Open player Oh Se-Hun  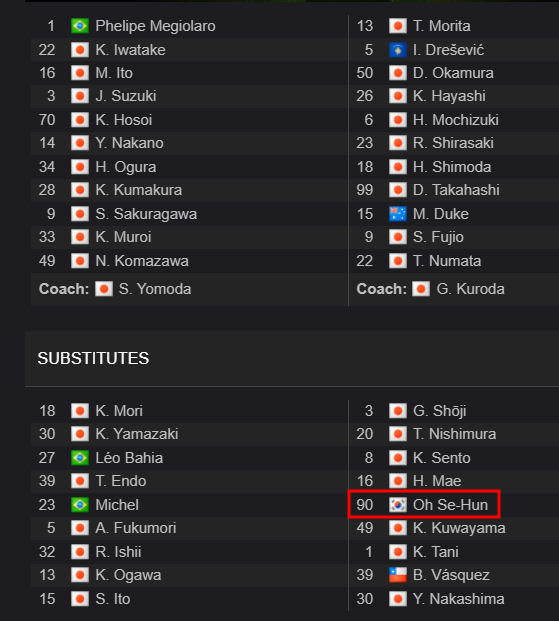(x=450, y=505)
